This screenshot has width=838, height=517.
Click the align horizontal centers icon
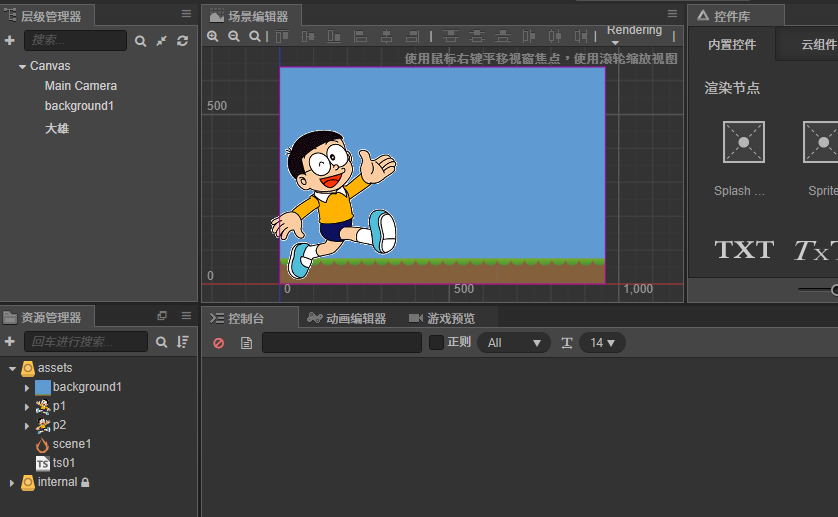386,36
